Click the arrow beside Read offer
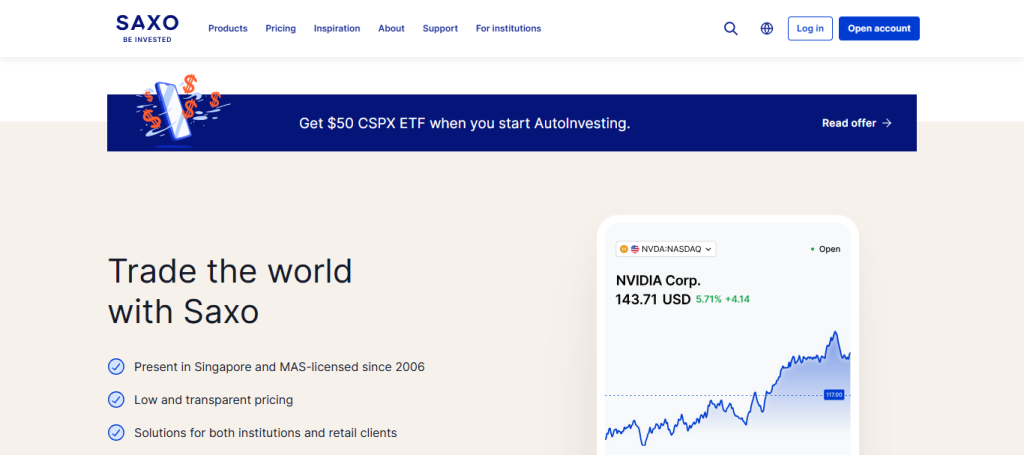Screen dimensions: 1024x455 [887, 123]
